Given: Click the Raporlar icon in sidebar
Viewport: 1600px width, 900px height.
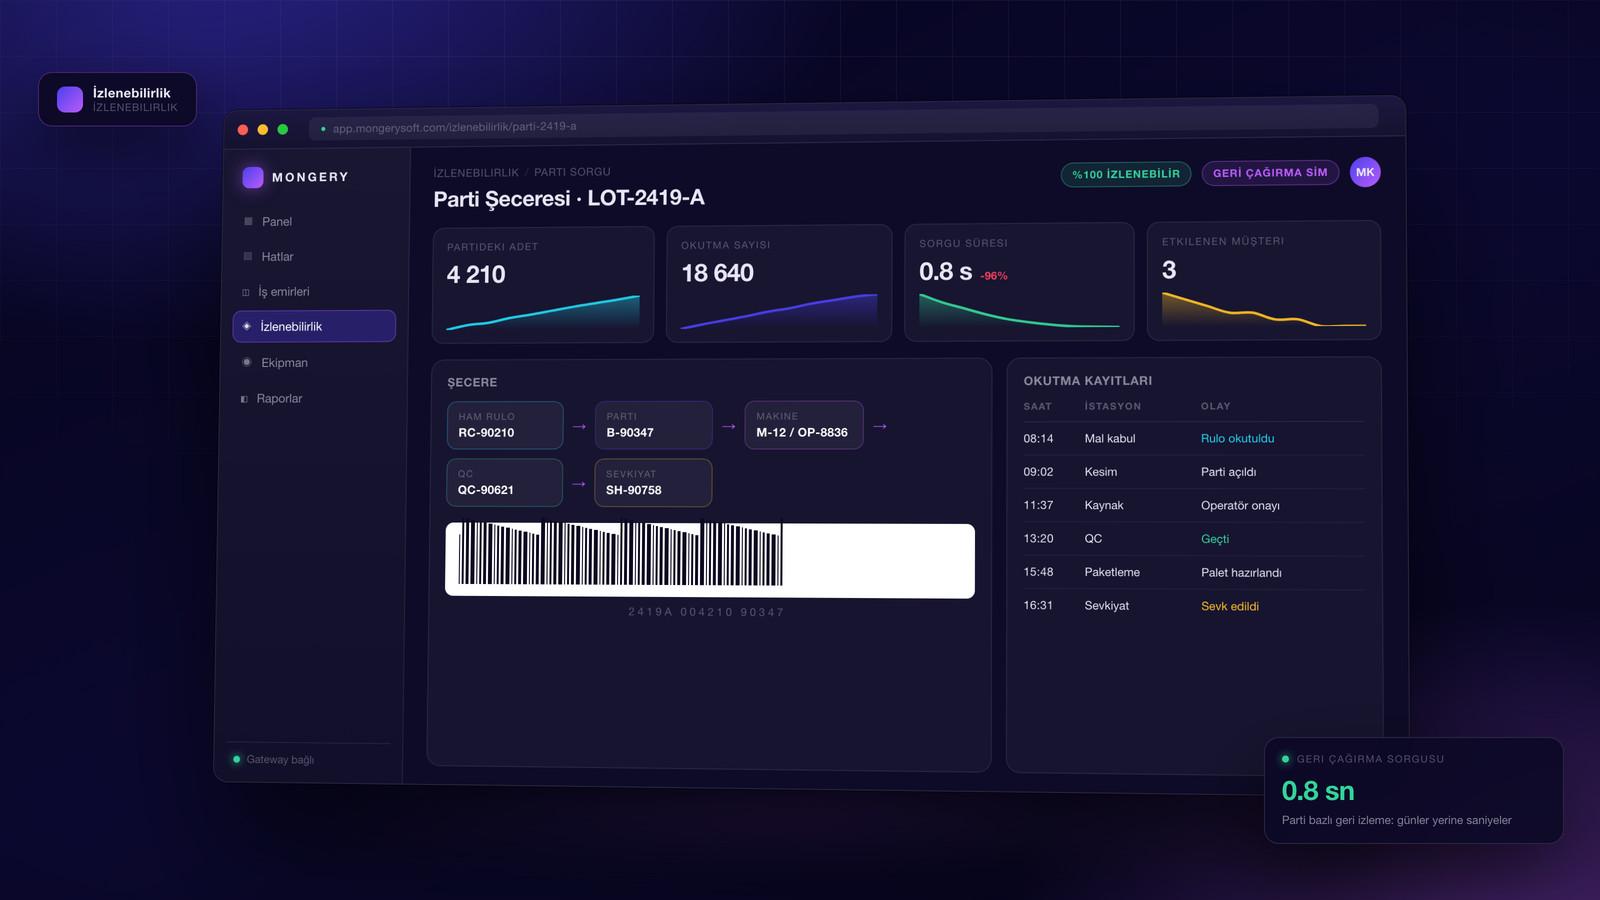Looking at the screenshot, I should tap(244, 398).
